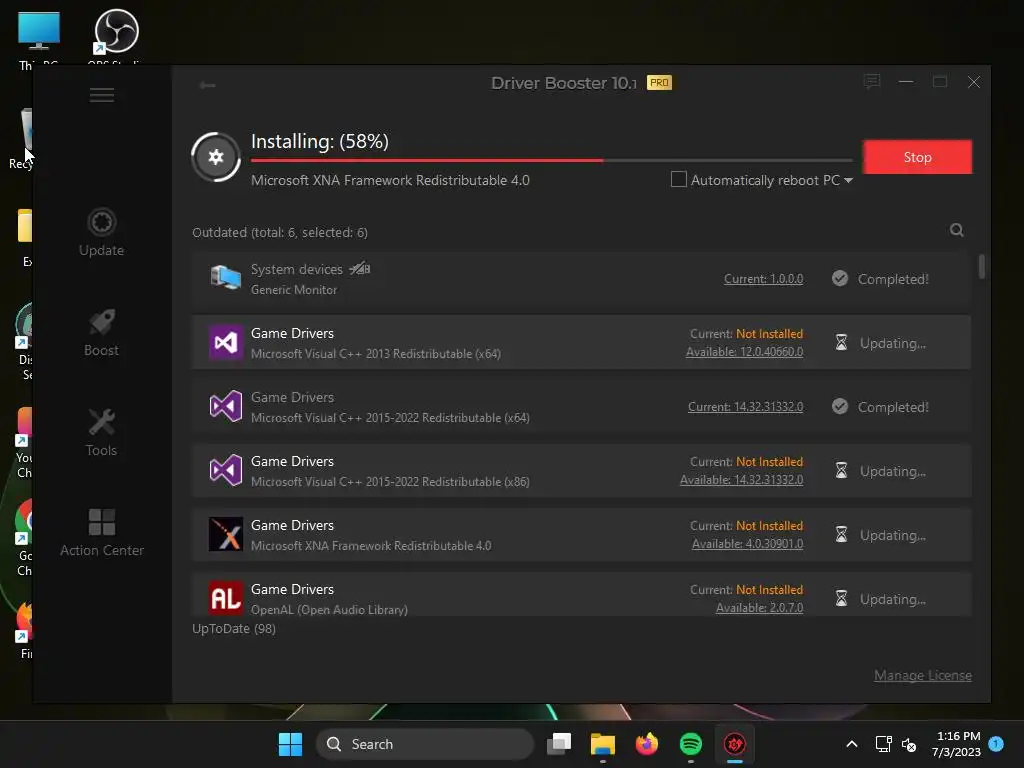Click the icon beside System devices label
Viewport: 1024px width, 768px height.
pyautogui.click(x=360, y=268)
